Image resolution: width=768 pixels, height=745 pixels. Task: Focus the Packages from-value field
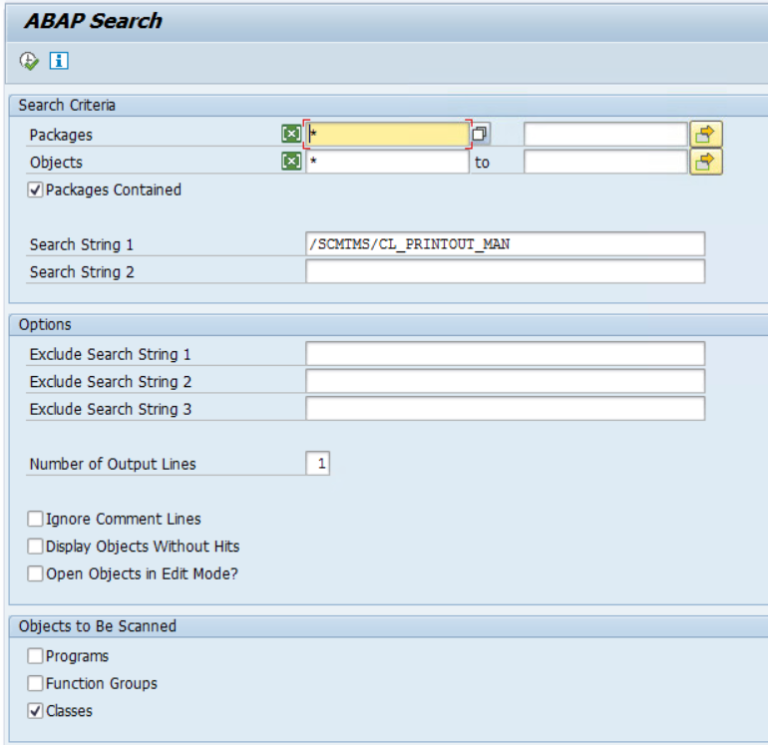point(387,134)
